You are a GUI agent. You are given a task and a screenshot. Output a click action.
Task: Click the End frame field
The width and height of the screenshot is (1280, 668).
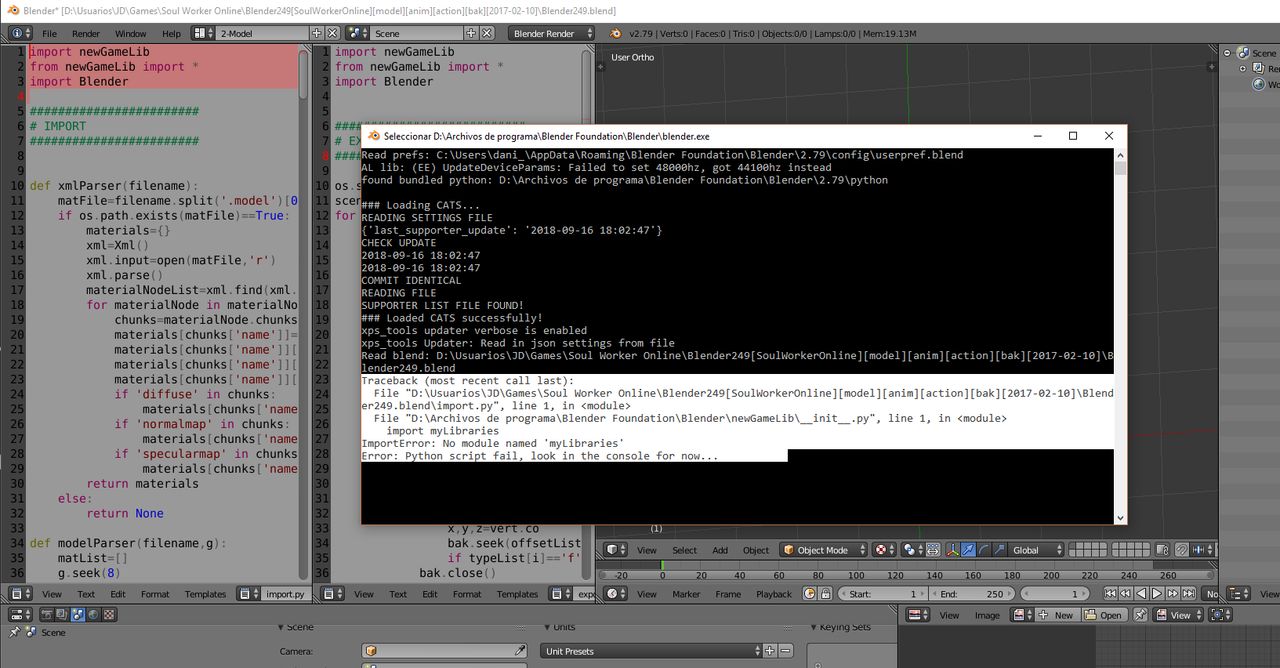(x=972, y=593)
